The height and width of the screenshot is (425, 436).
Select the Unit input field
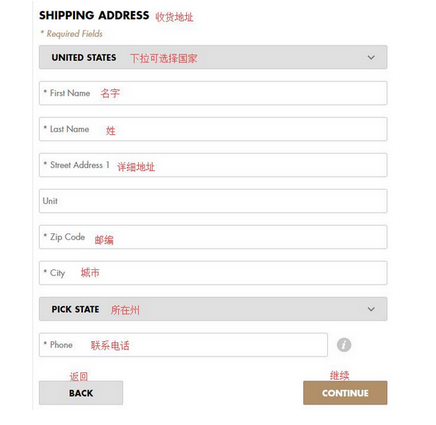point(213,201)
